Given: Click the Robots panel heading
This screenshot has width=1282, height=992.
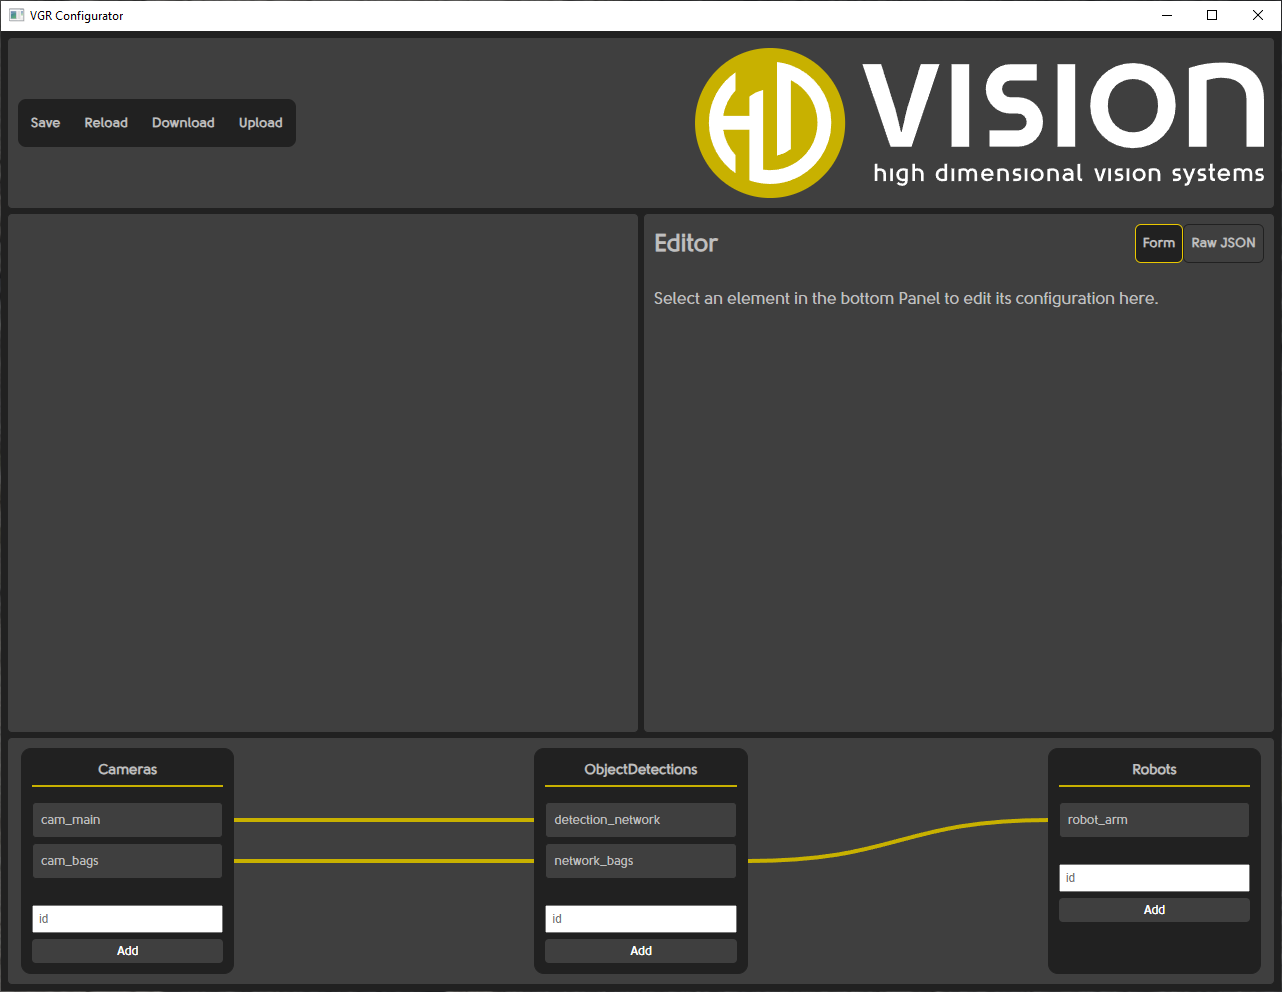Looking at the screenshot, I should coord(1154,769).
